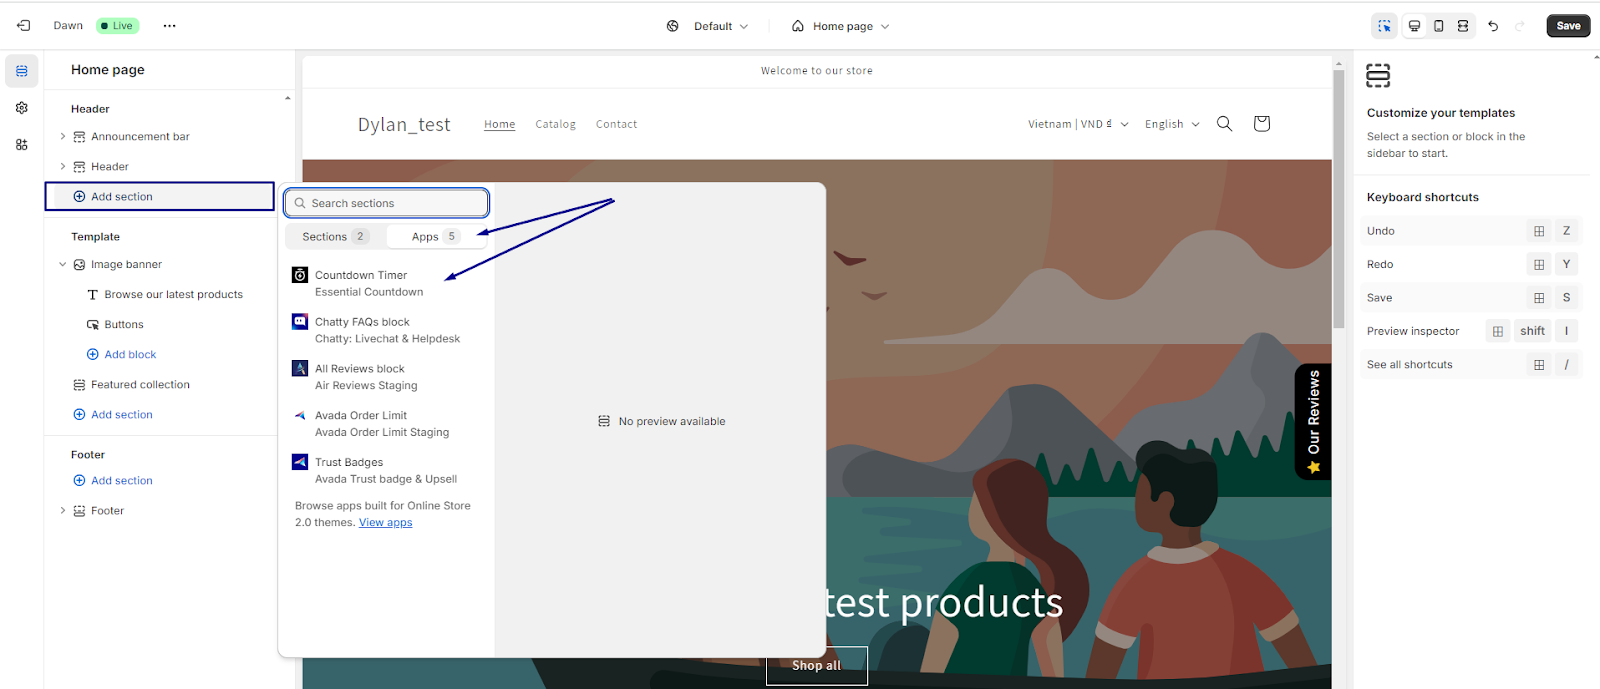Click Add block under Image banner
This screenshot has width=1600, height=689.
coord(122,355)
